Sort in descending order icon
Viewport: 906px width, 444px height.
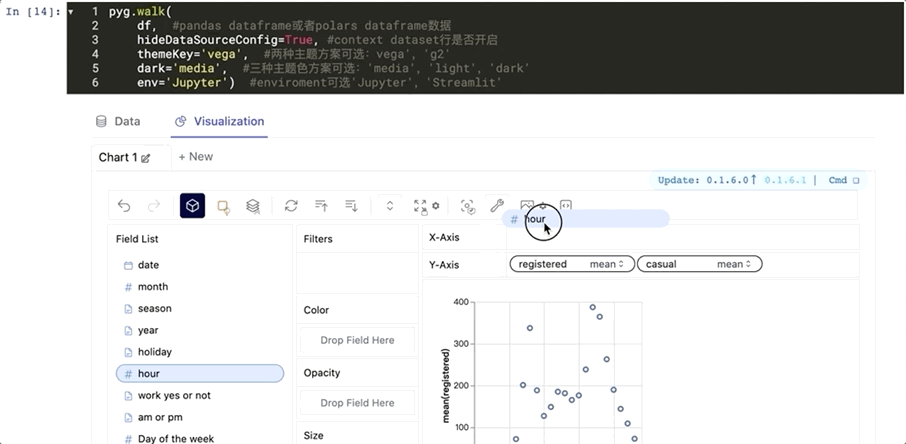pos(351,206)
